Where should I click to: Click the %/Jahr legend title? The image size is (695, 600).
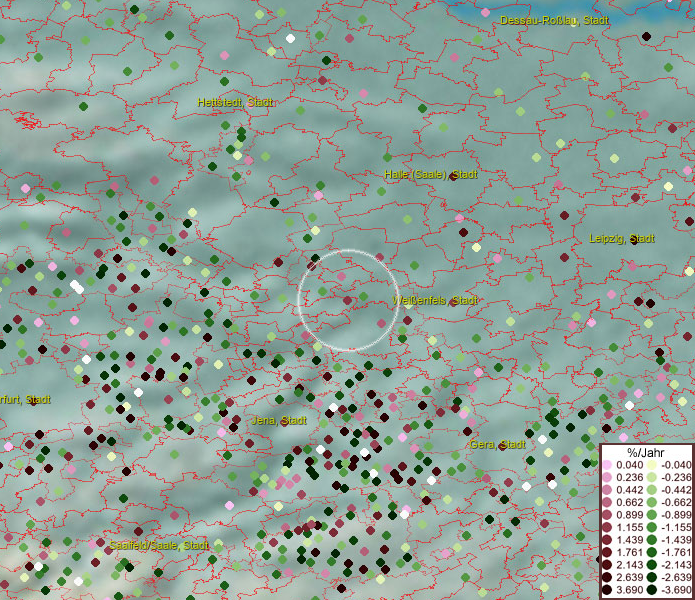pos(645,452)
